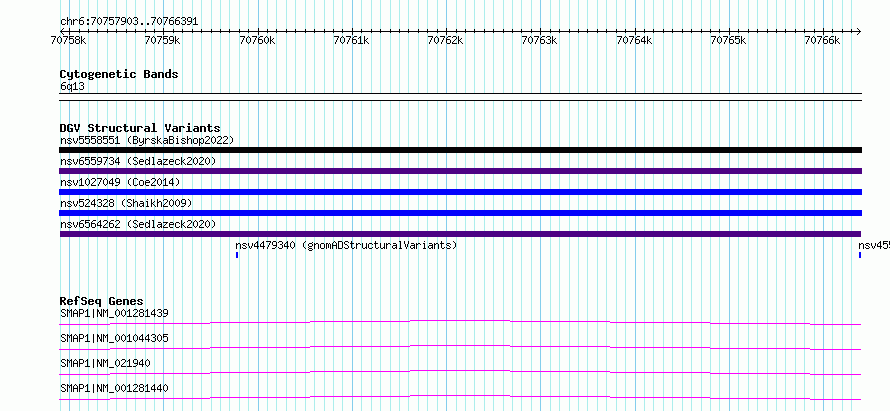Open nsv5558551 (ByrskaBishop2022) label
Screen dimensions: 890x411
[147, 140]
